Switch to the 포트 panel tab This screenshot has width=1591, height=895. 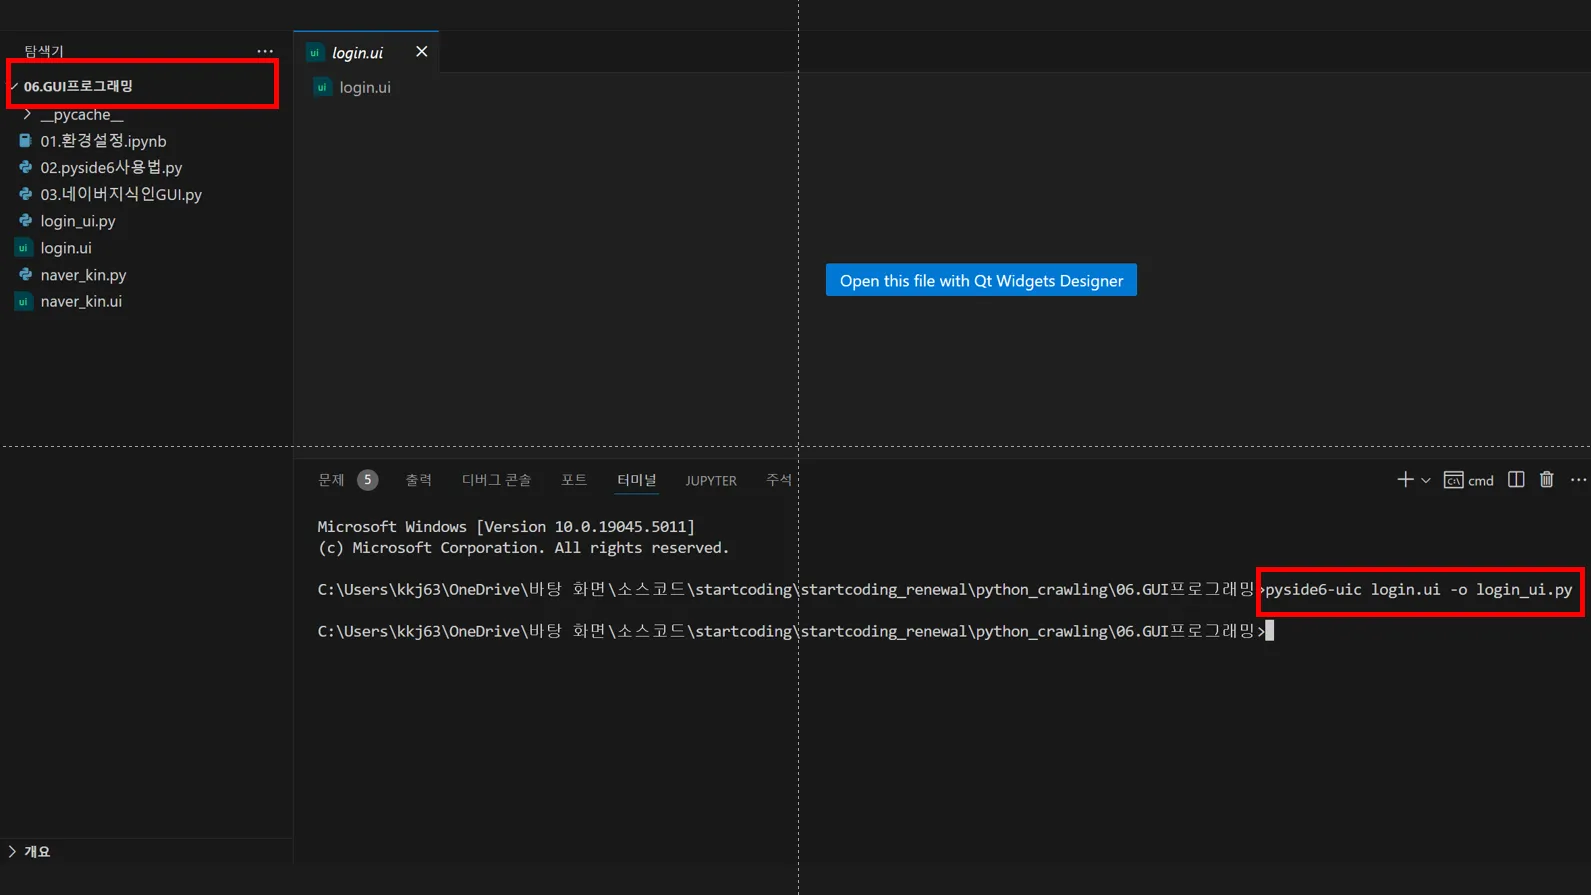(x=574, y=480)
